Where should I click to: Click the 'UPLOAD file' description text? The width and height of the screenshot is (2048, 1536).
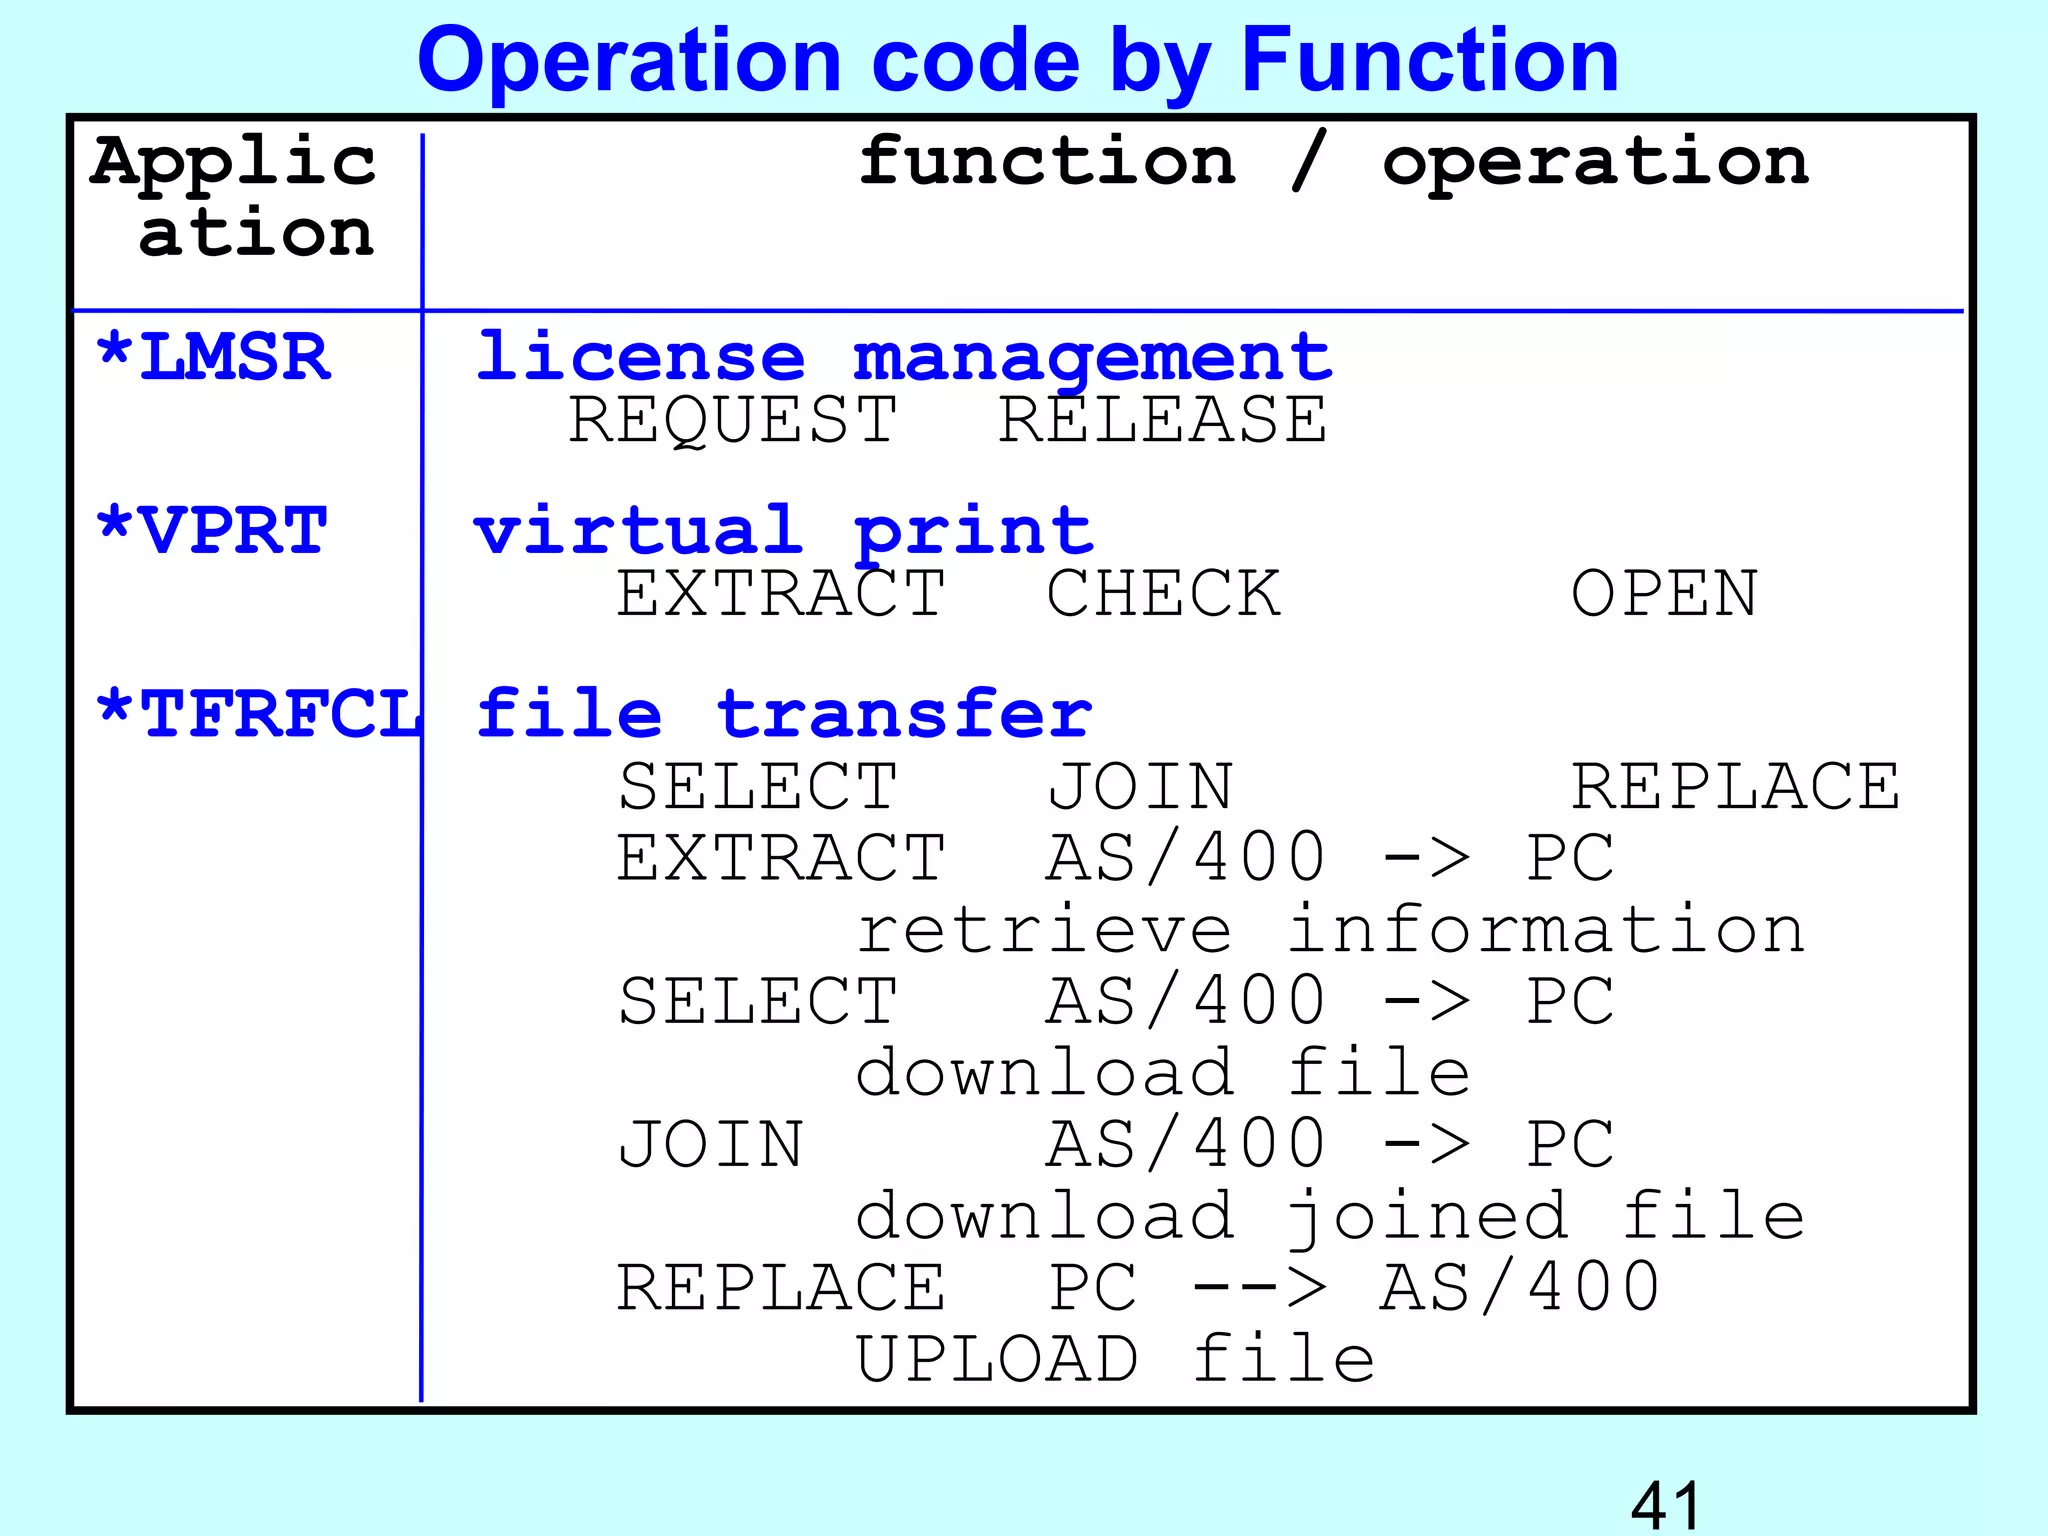tap(1115, 1360)
